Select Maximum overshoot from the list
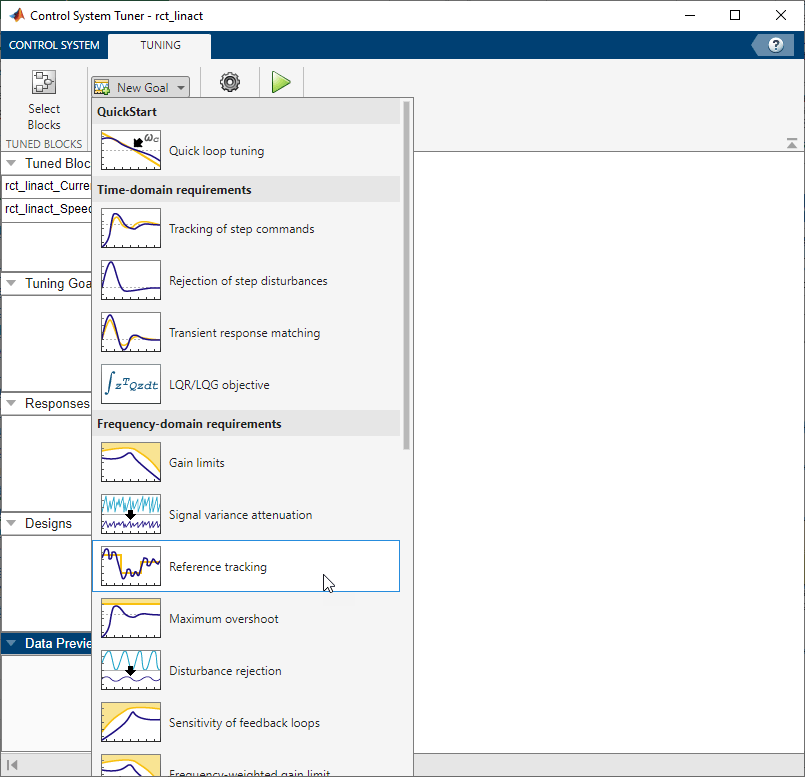The height and width of the screenshot is (777, 805). tap(223, 619)
